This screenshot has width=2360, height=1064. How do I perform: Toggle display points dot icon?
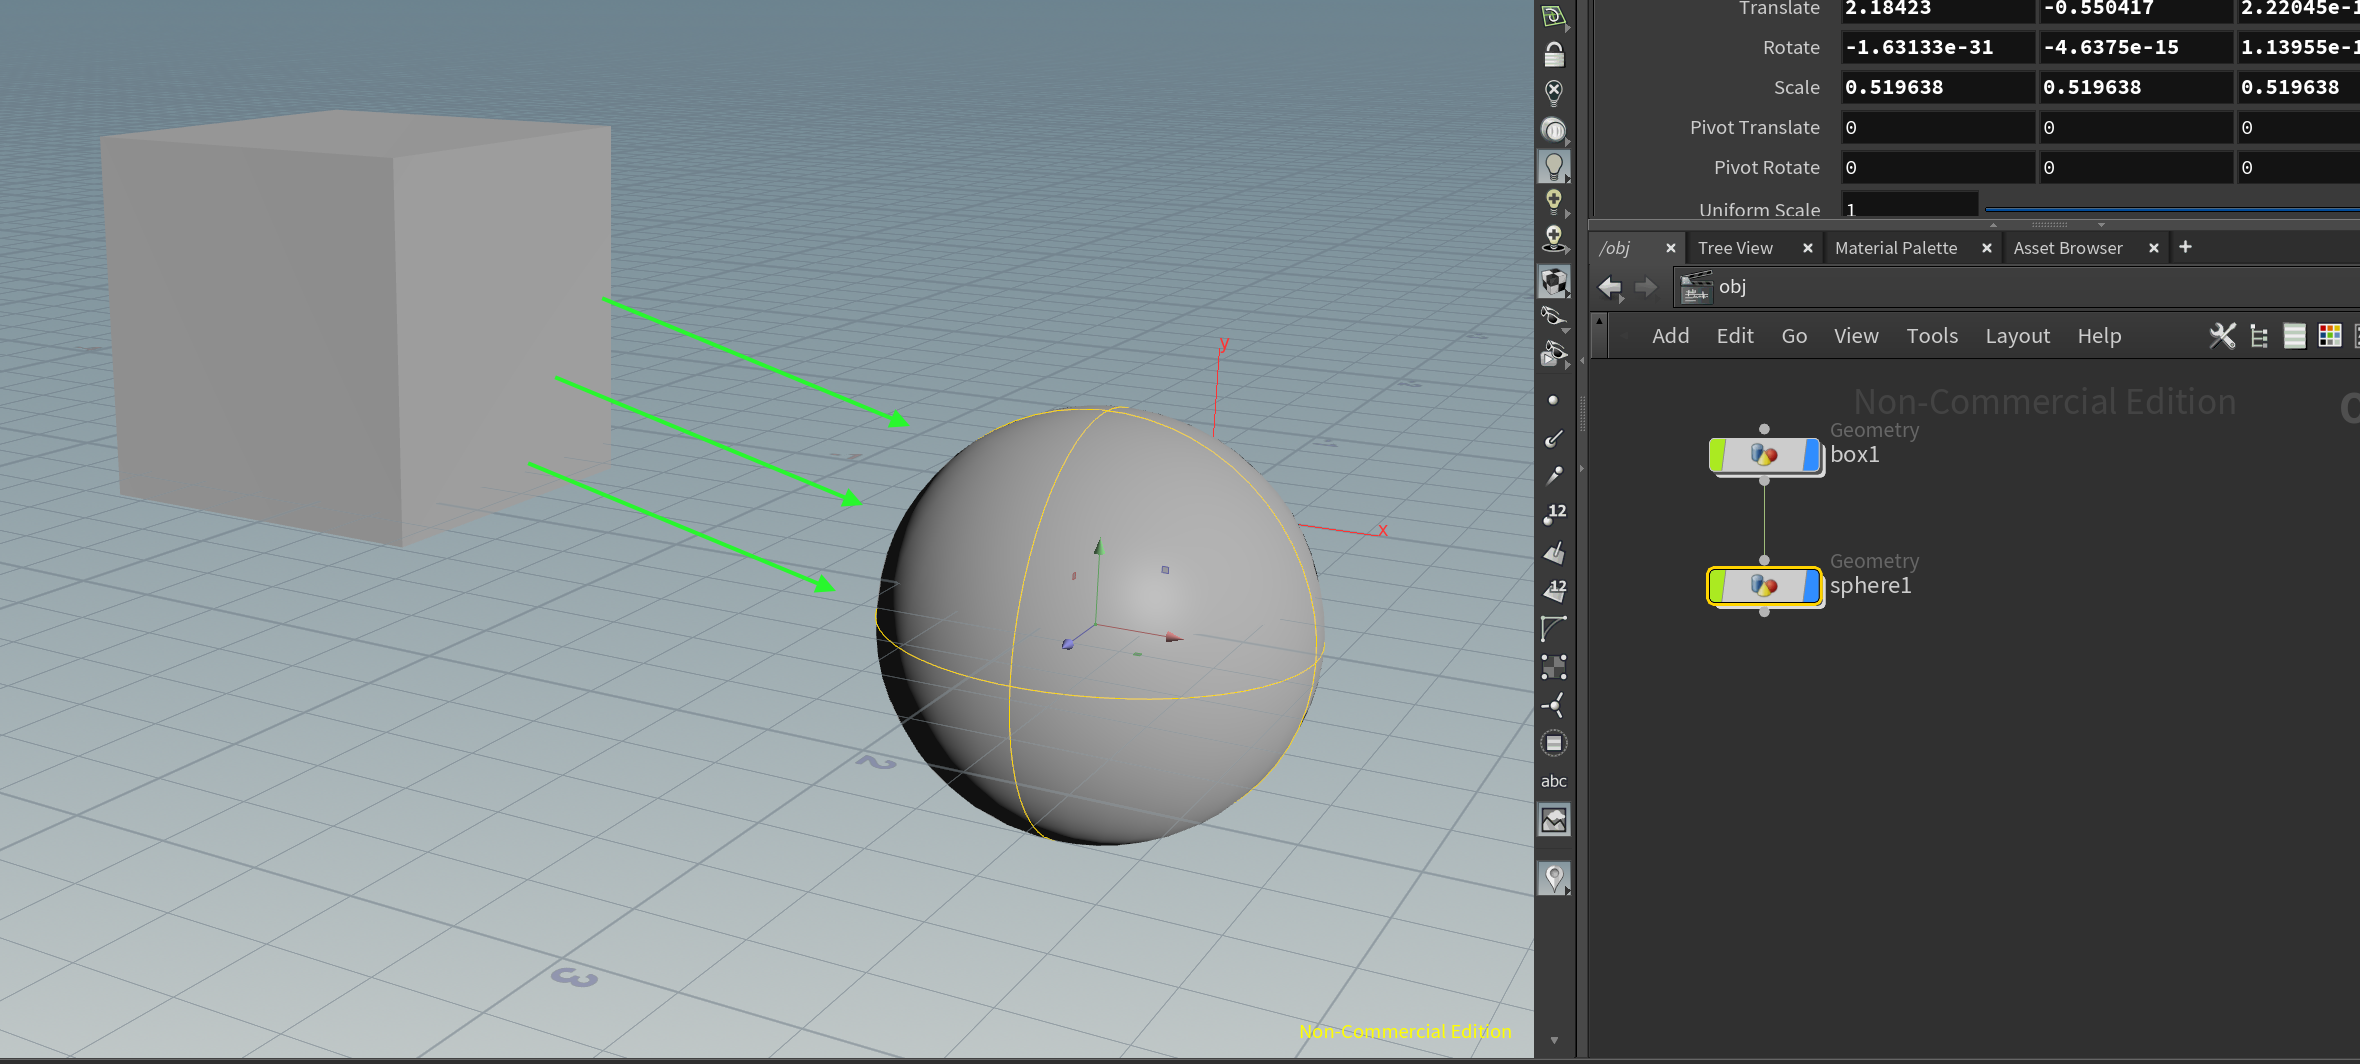(x=1553, y=400)
